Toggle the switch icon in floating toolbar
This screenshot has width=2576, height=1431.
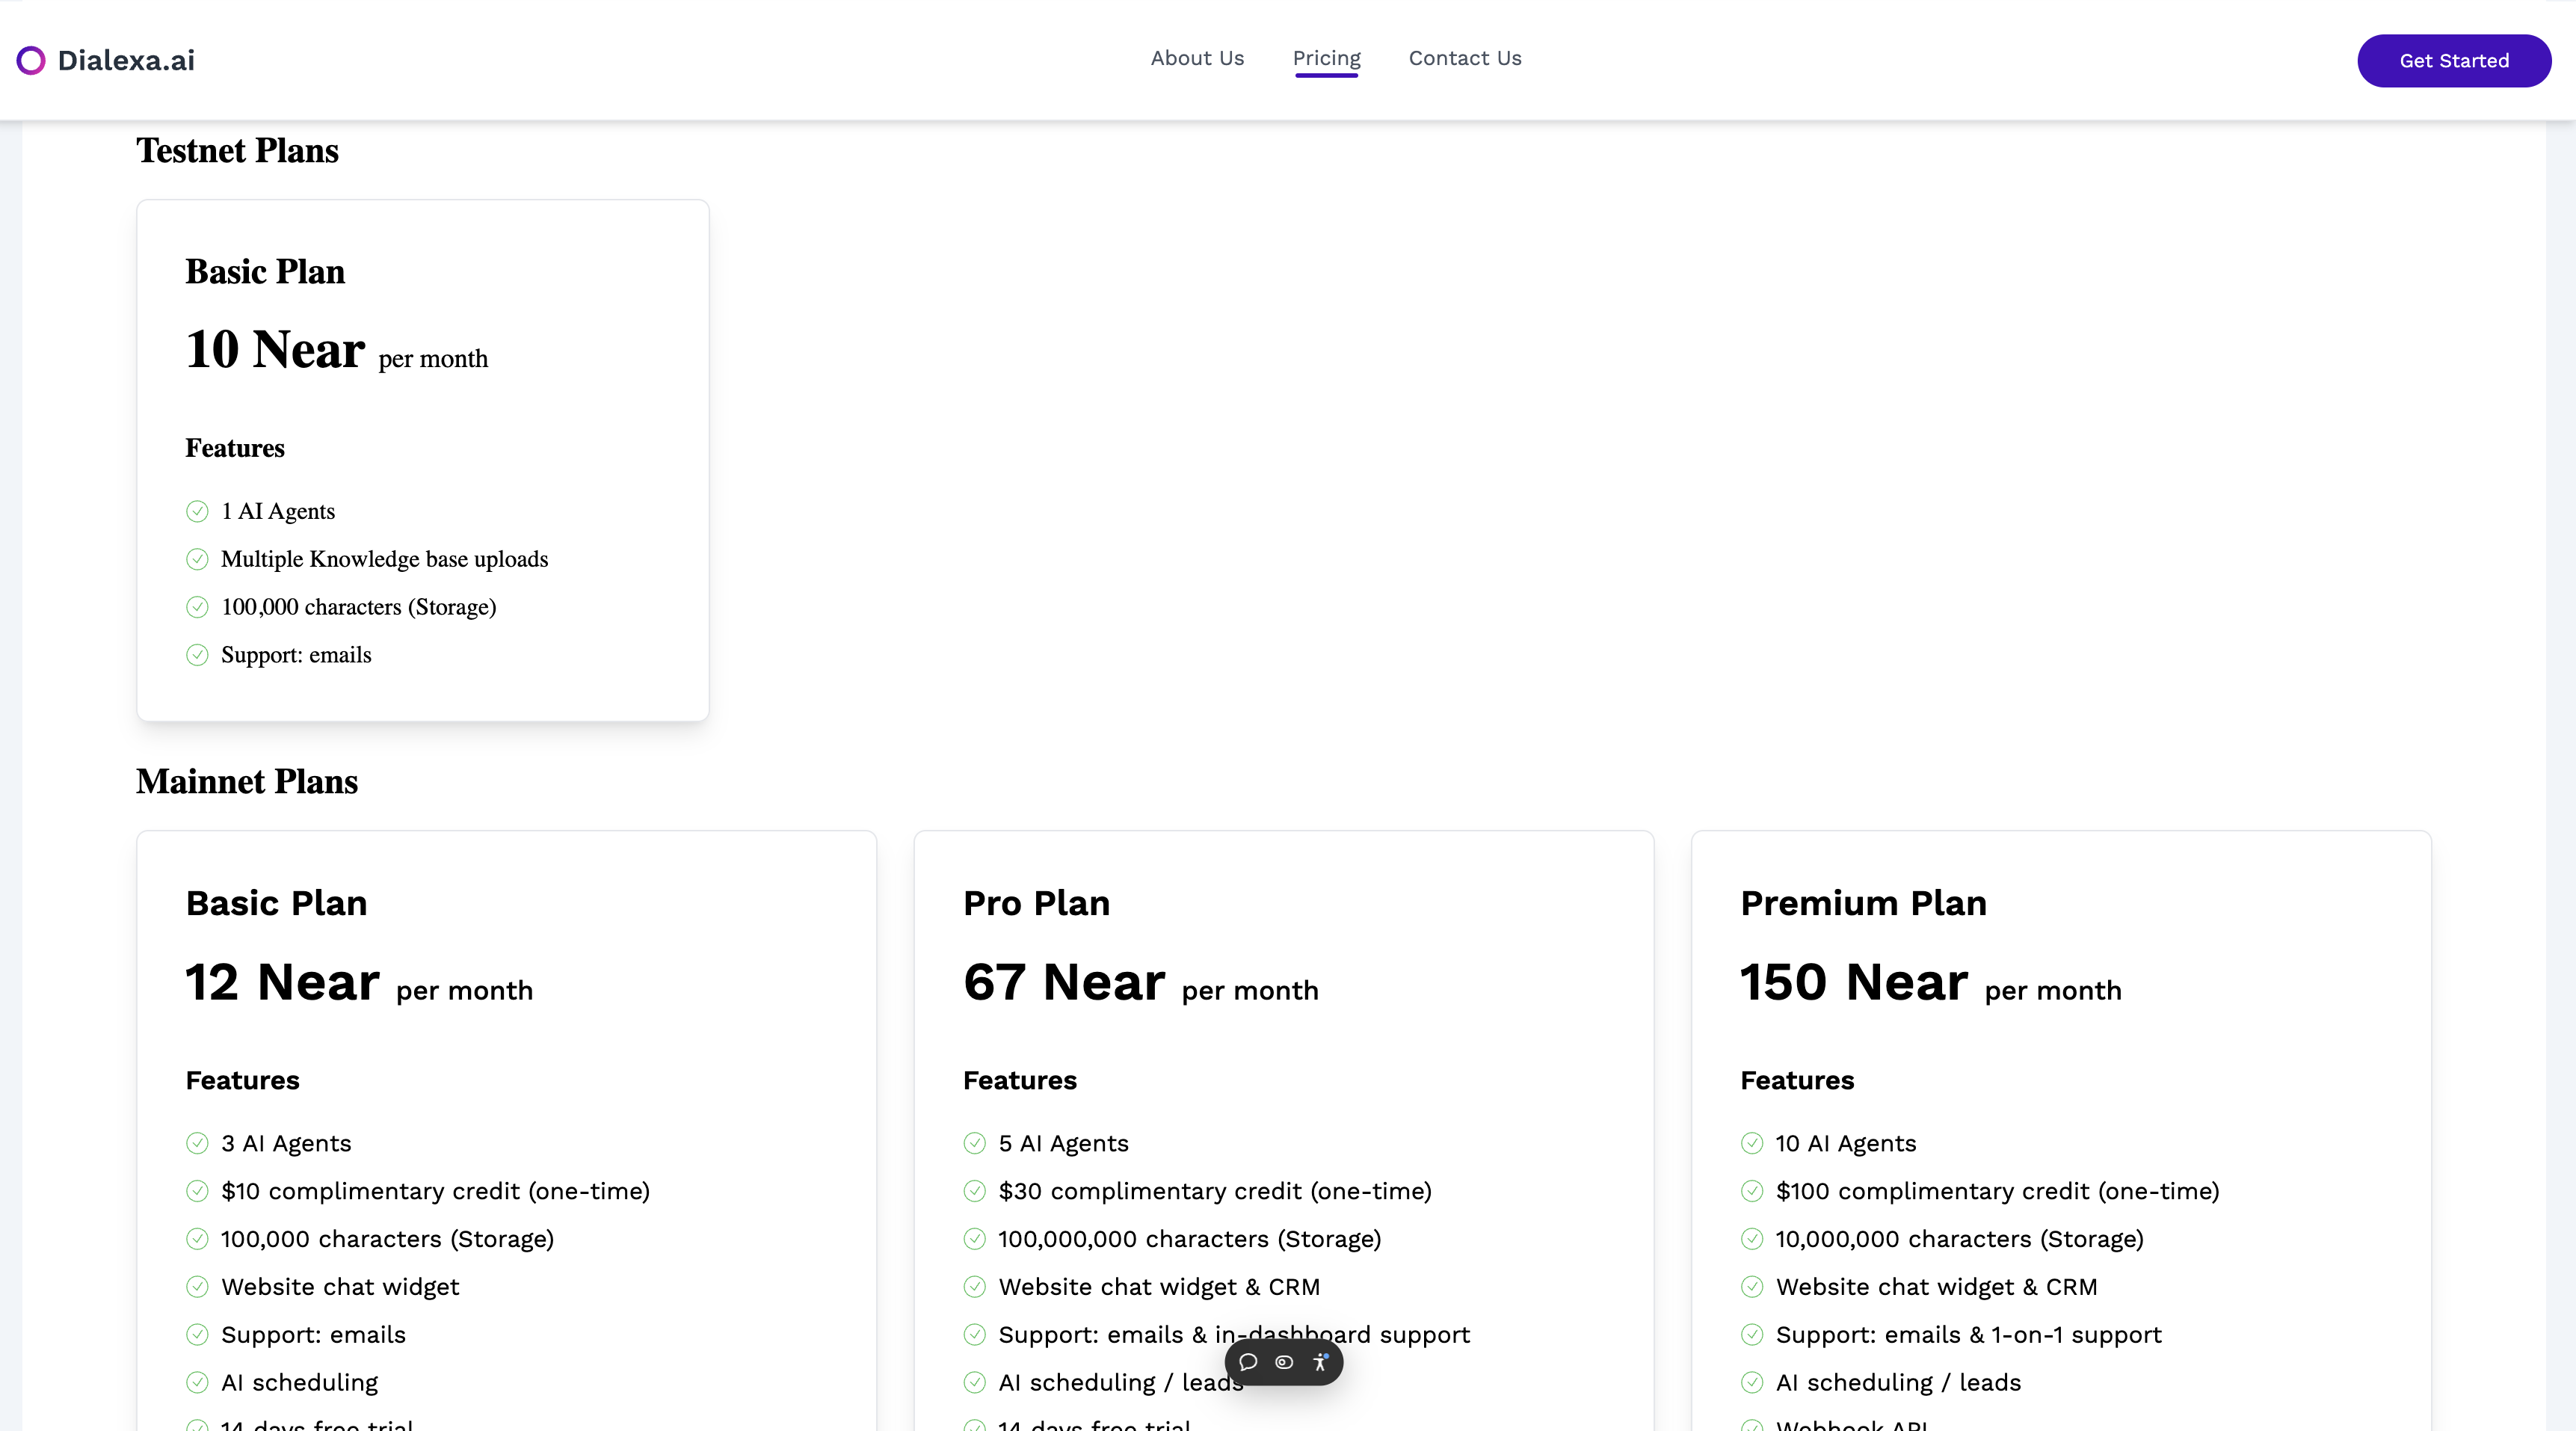click(x=1284, y=1362)
